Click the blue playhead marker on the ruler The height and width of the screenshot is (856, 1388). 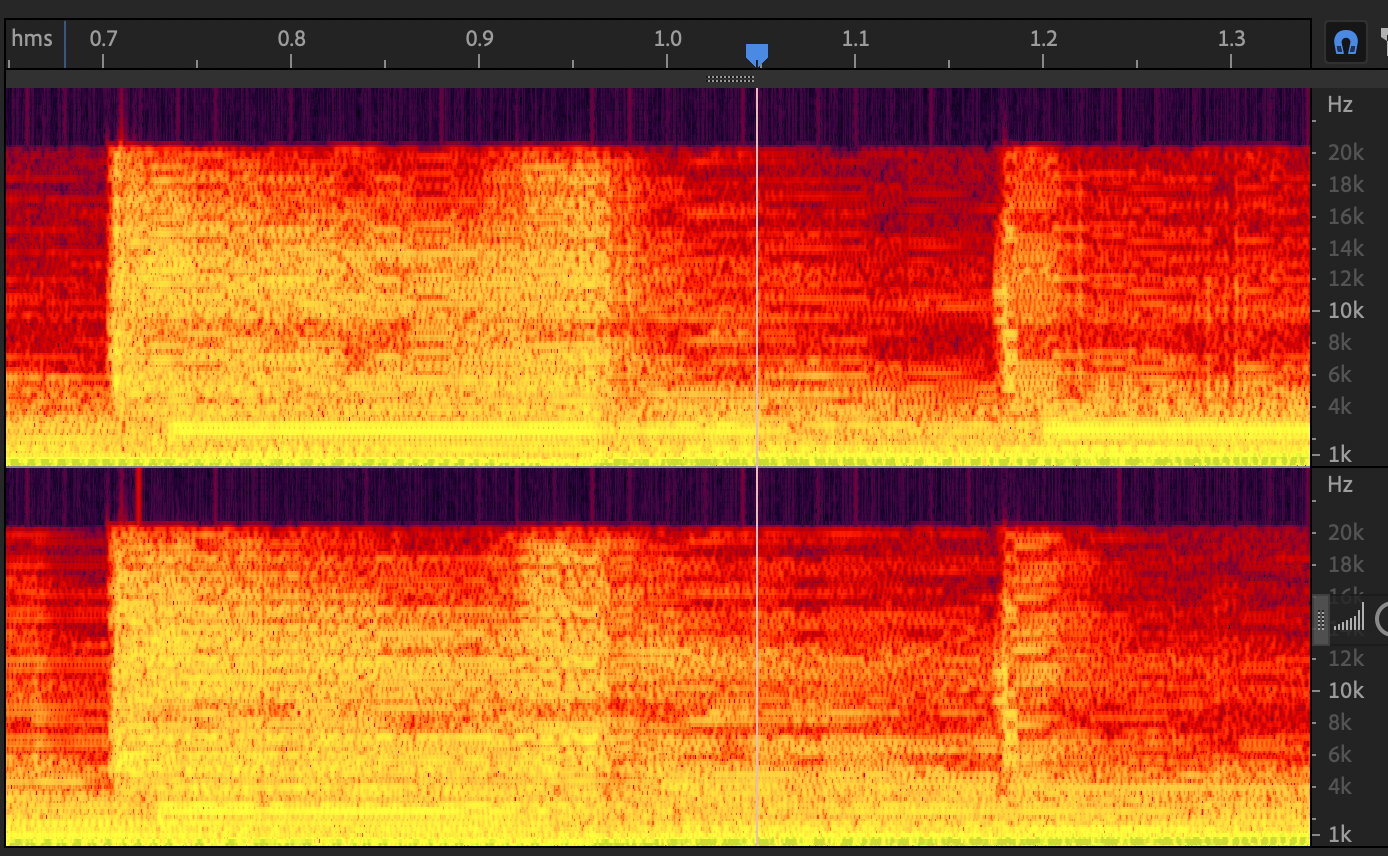click(x=757, y=53)
